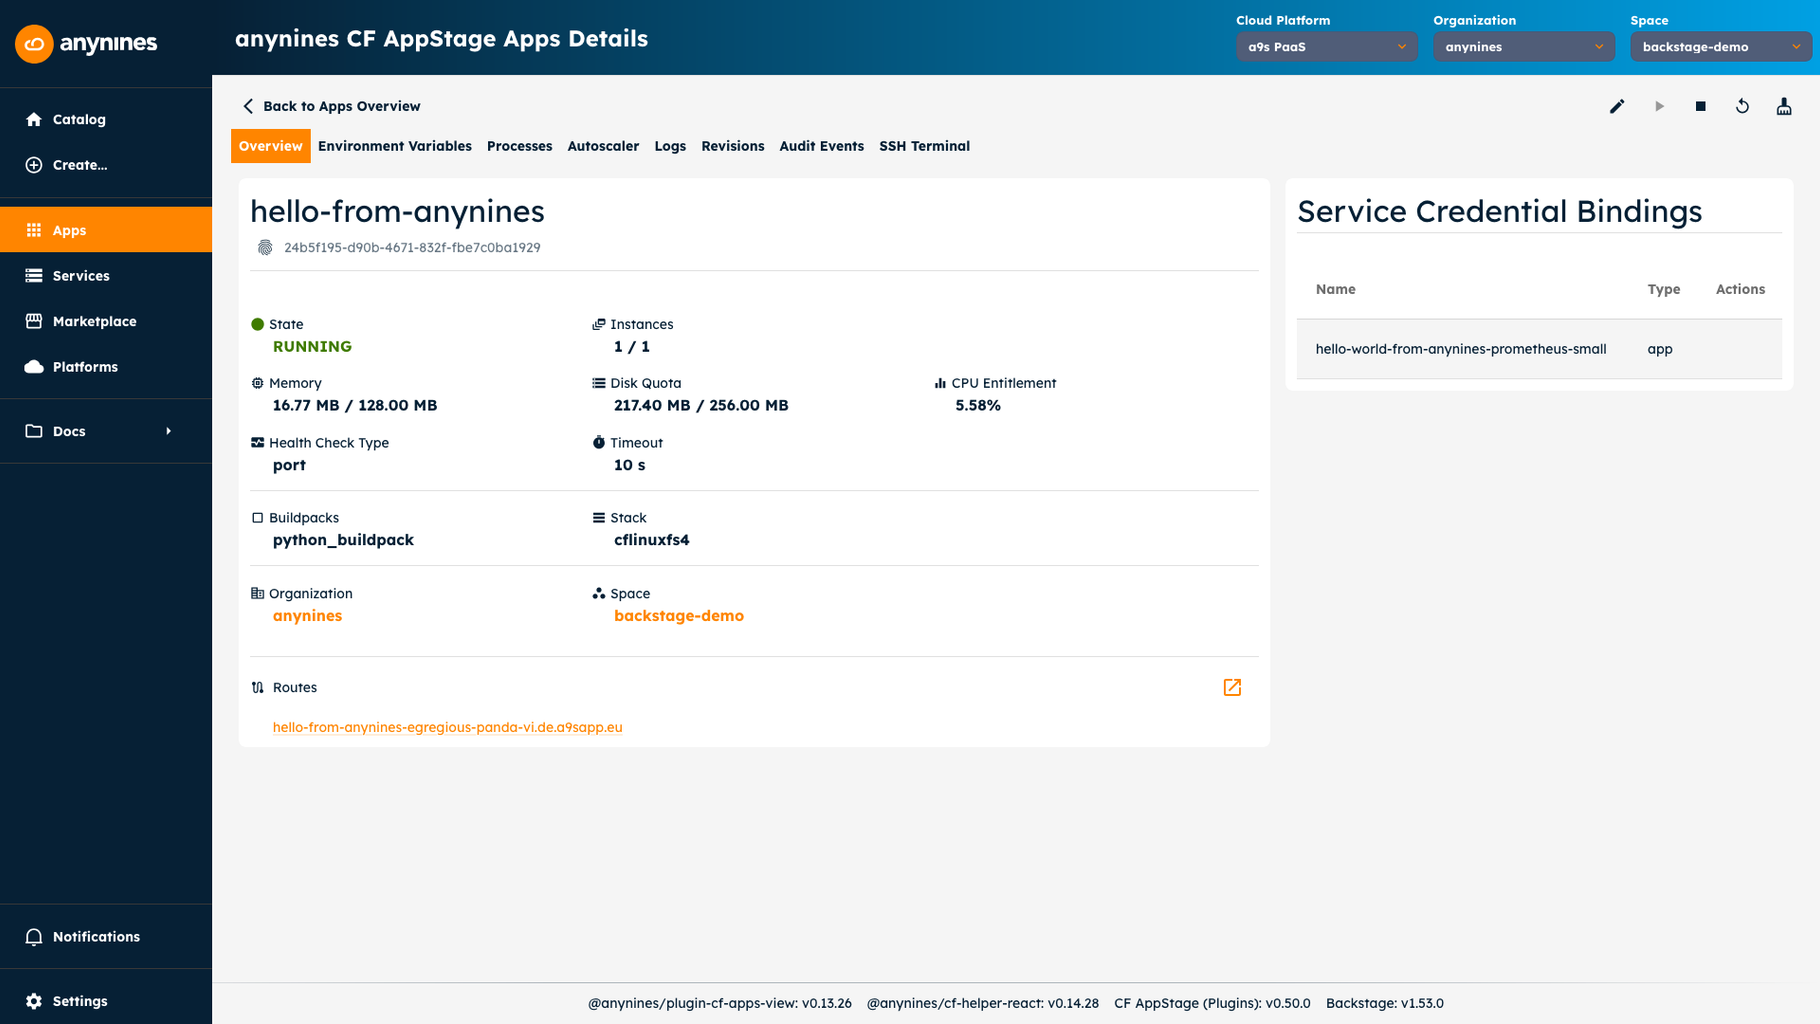Click the Memory usage value

coord(355,406)
